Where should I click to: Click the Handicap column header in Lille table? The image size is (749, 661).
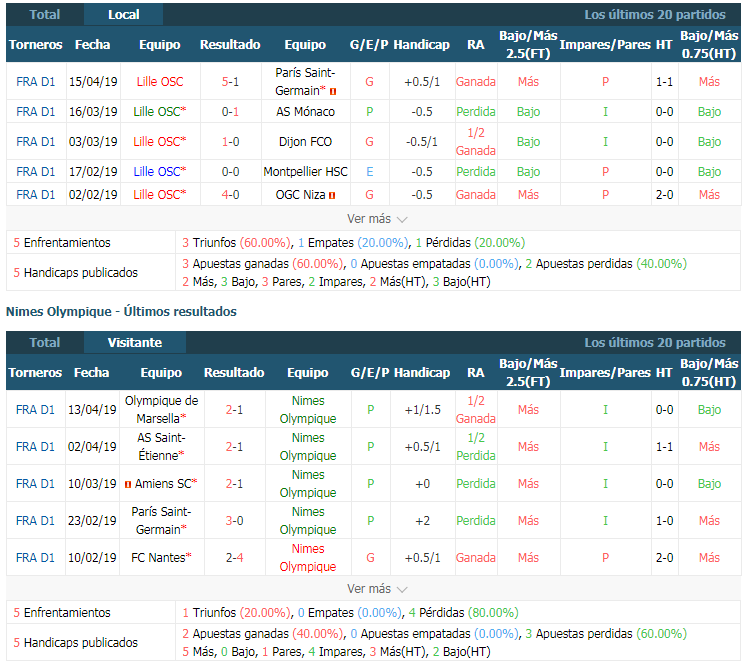pyautogui.click(x=421, y=44)
